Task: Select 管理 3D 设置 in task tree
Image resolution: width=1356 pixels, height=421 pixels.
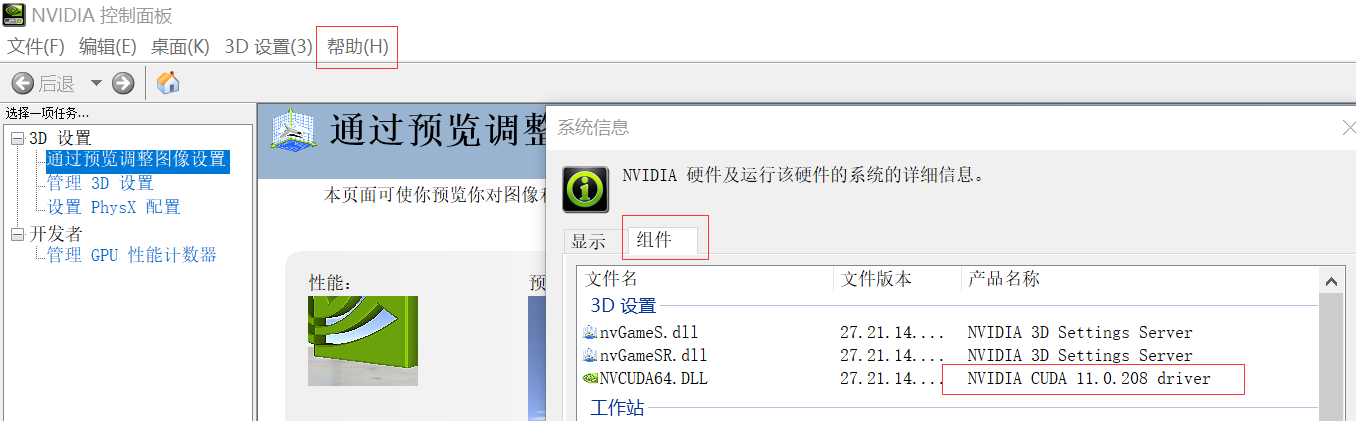Action: click(100, 183)
